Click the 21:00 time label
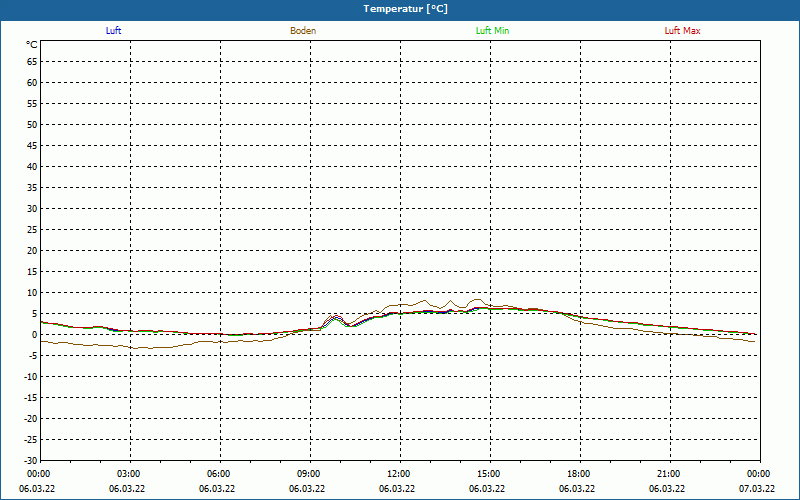Screen dimensions: 800x500 [669, 474]
